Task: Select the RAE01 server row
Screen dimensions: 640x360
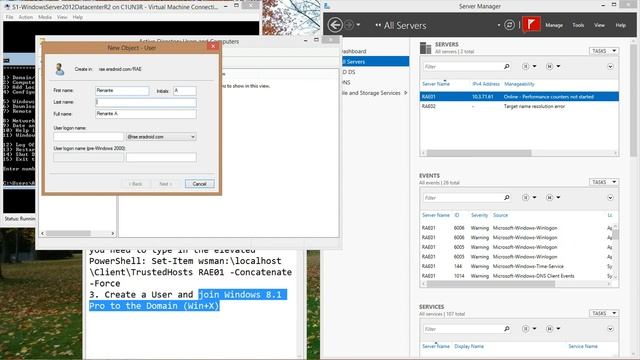Action: [x=519, y=97]
